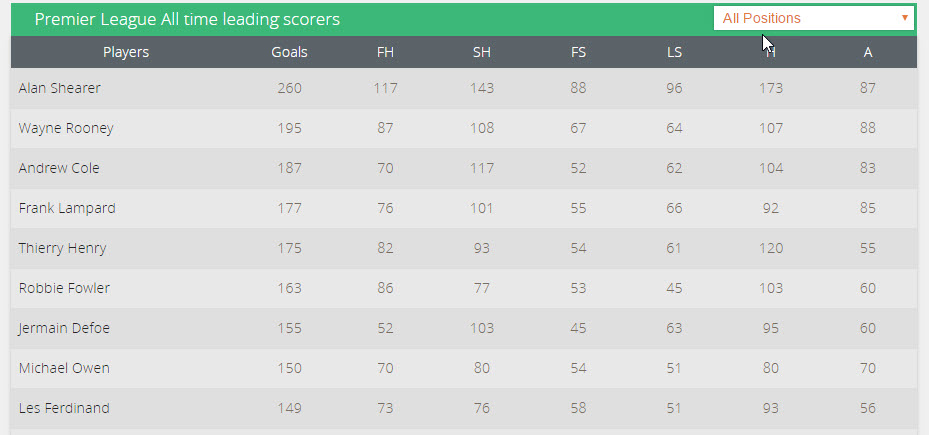Select Jermain Defoe in the list
Viewport: 929px width, 435px height.
tap(64, 328)
